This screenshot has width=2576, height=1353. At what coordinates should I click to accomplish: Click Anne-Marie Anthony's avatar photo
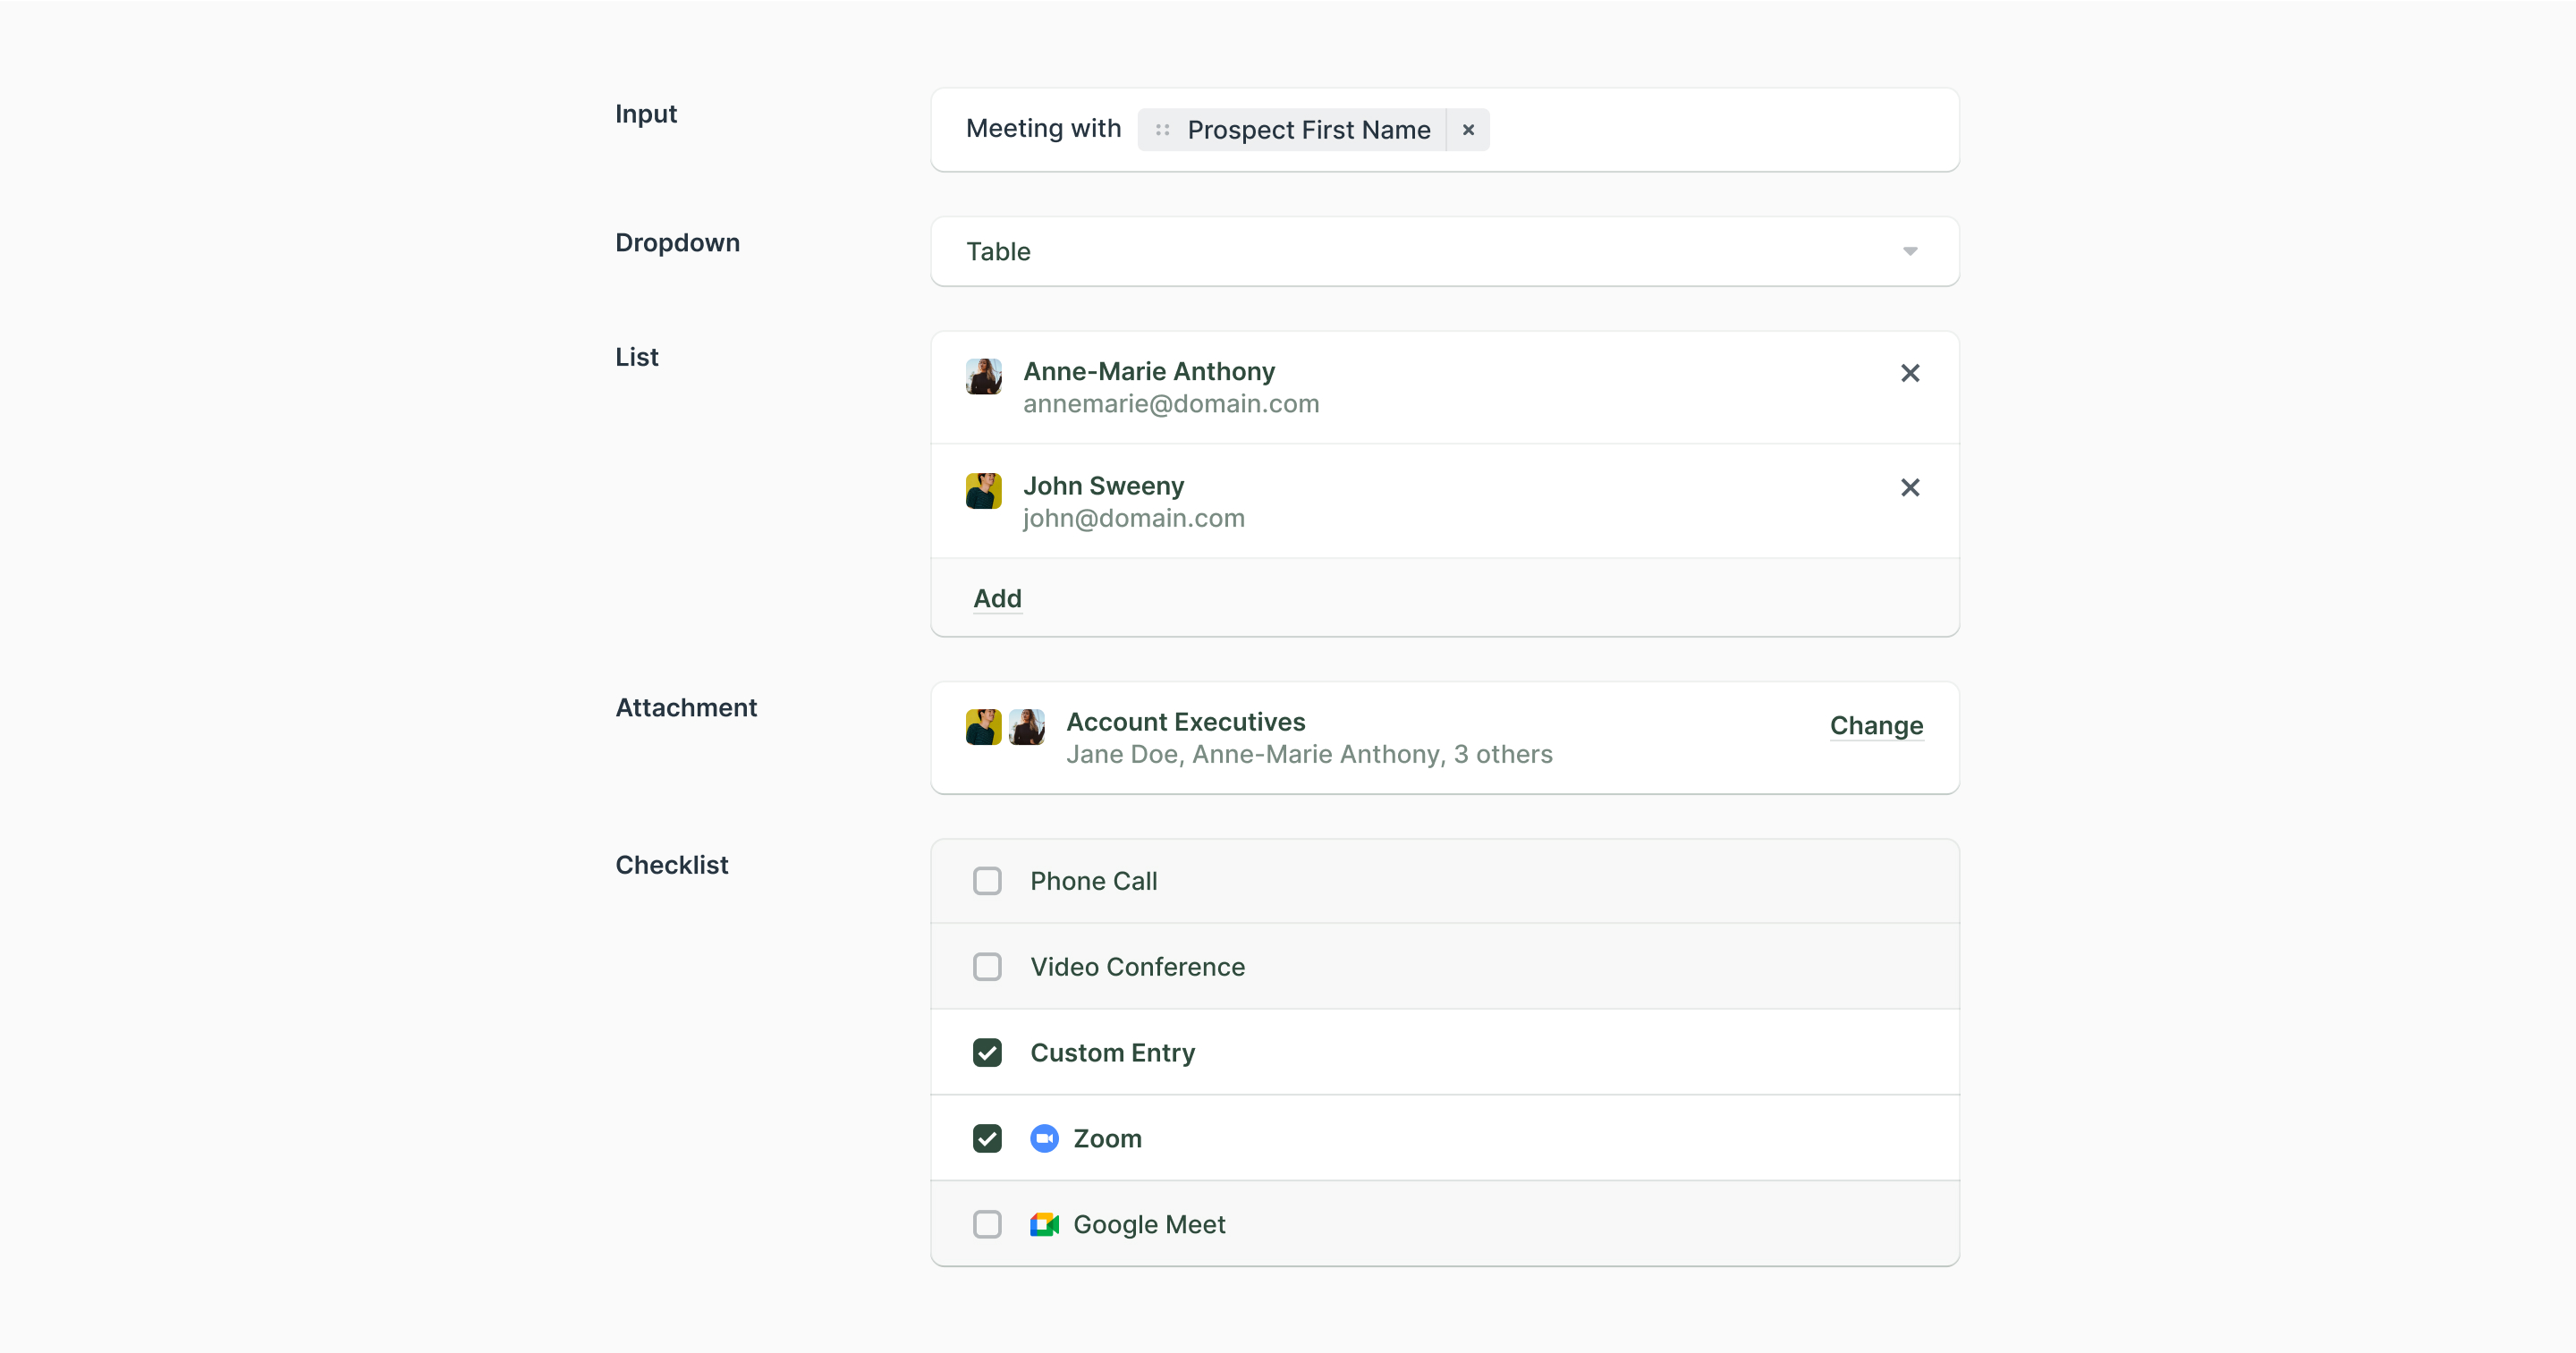983,376
